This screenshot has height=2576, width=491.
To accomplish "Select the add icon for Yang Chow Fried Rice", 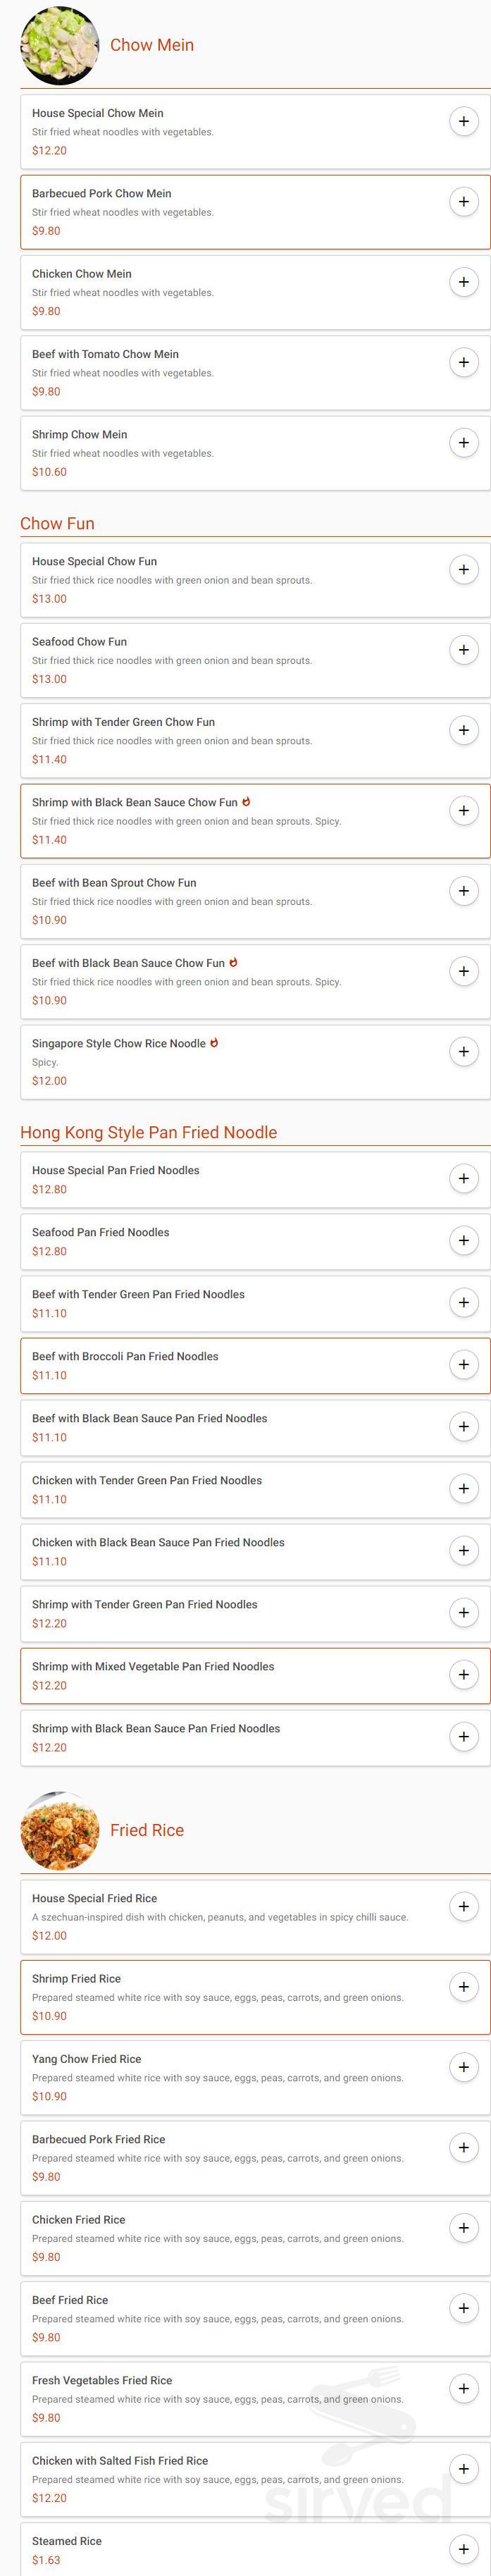I will pyautogui.click(x=464, y=2067).
